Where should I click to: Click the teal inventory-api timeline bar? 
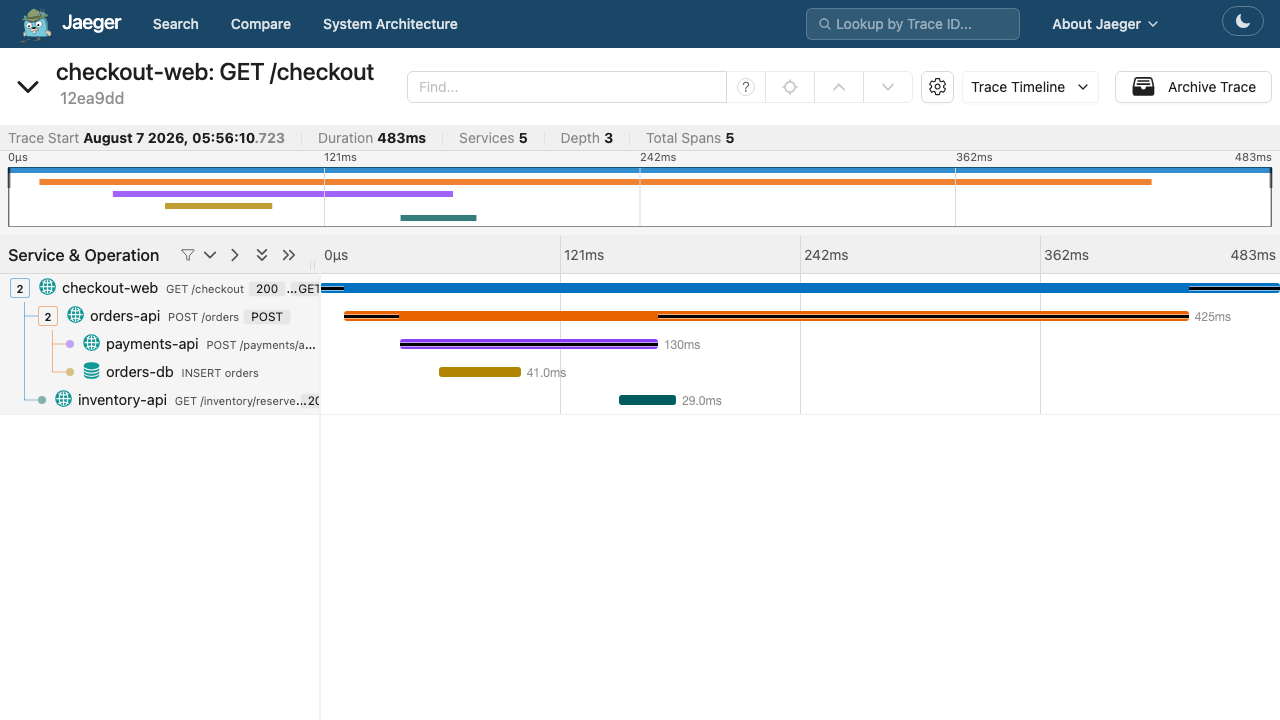[x=647, y=400]
